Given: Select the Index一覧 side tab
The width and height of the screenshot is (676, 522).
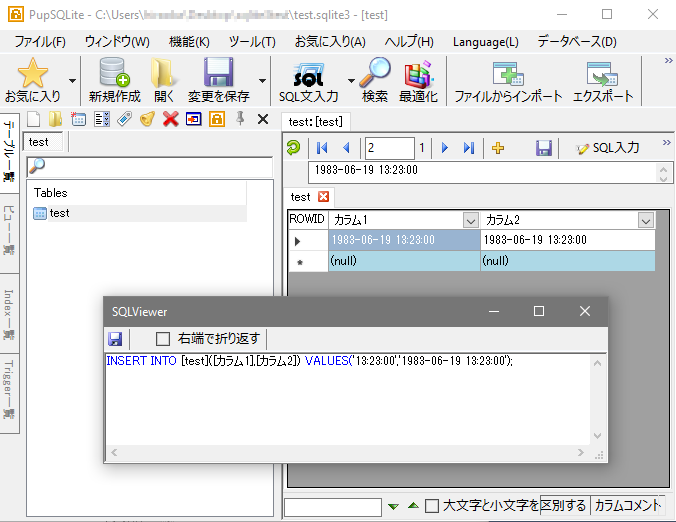Looking at the screenshot, I should [x=9, y=313].
